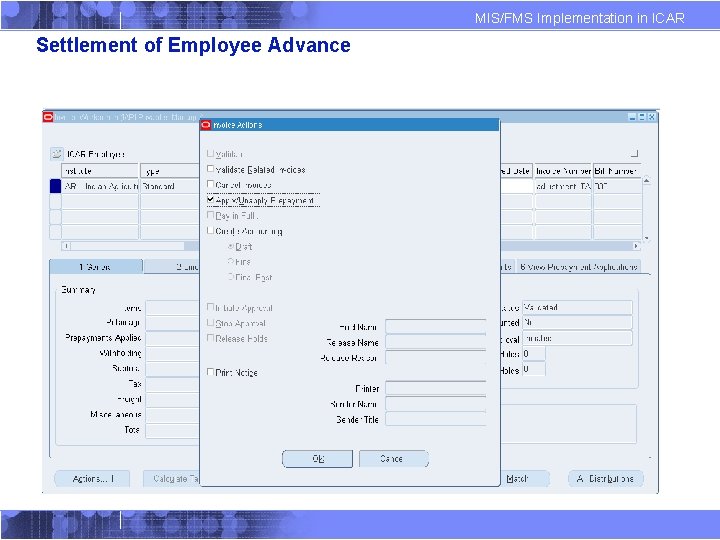Select the Final radio button
This screenshot has width=720, height=540.
pyautogui.click(x=231, y=261)
